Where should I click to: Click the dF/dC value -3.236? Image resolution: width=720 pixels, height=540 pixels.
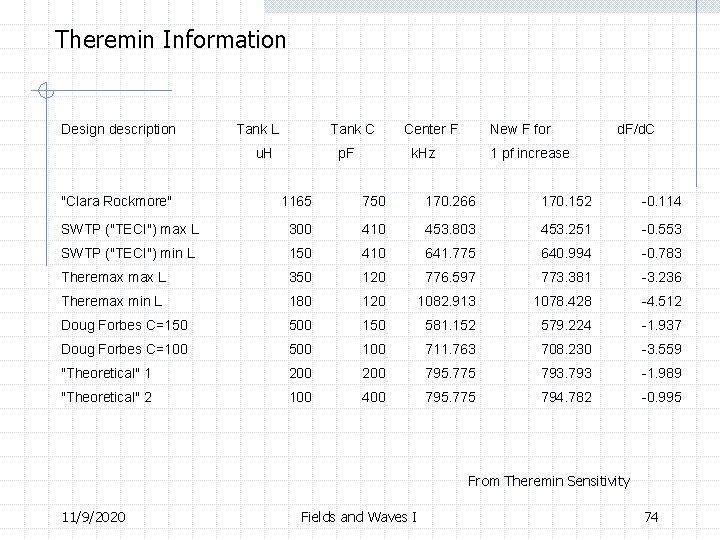tap(661, 277)
